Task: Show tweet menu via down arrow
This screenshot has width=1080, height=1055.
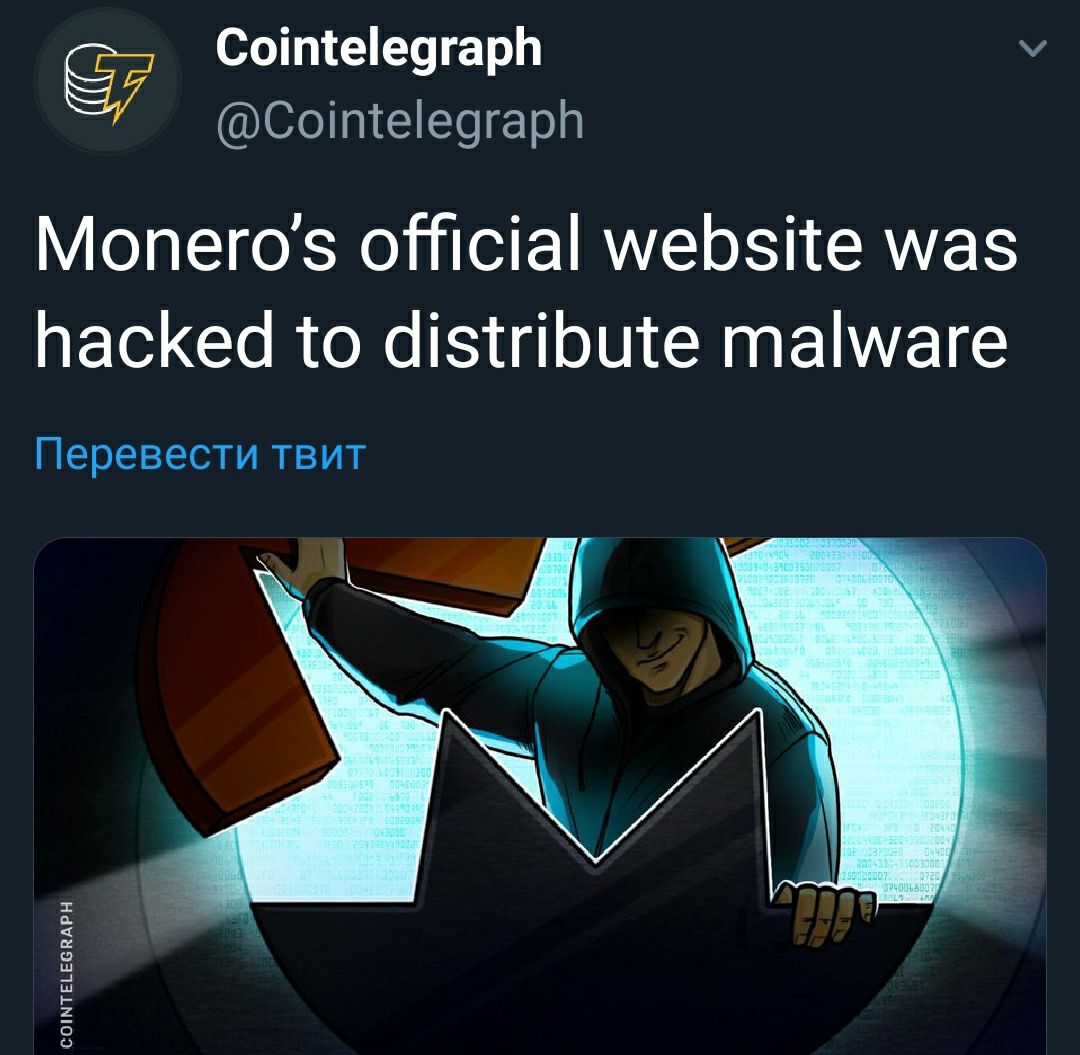Action: point(1032,48)
